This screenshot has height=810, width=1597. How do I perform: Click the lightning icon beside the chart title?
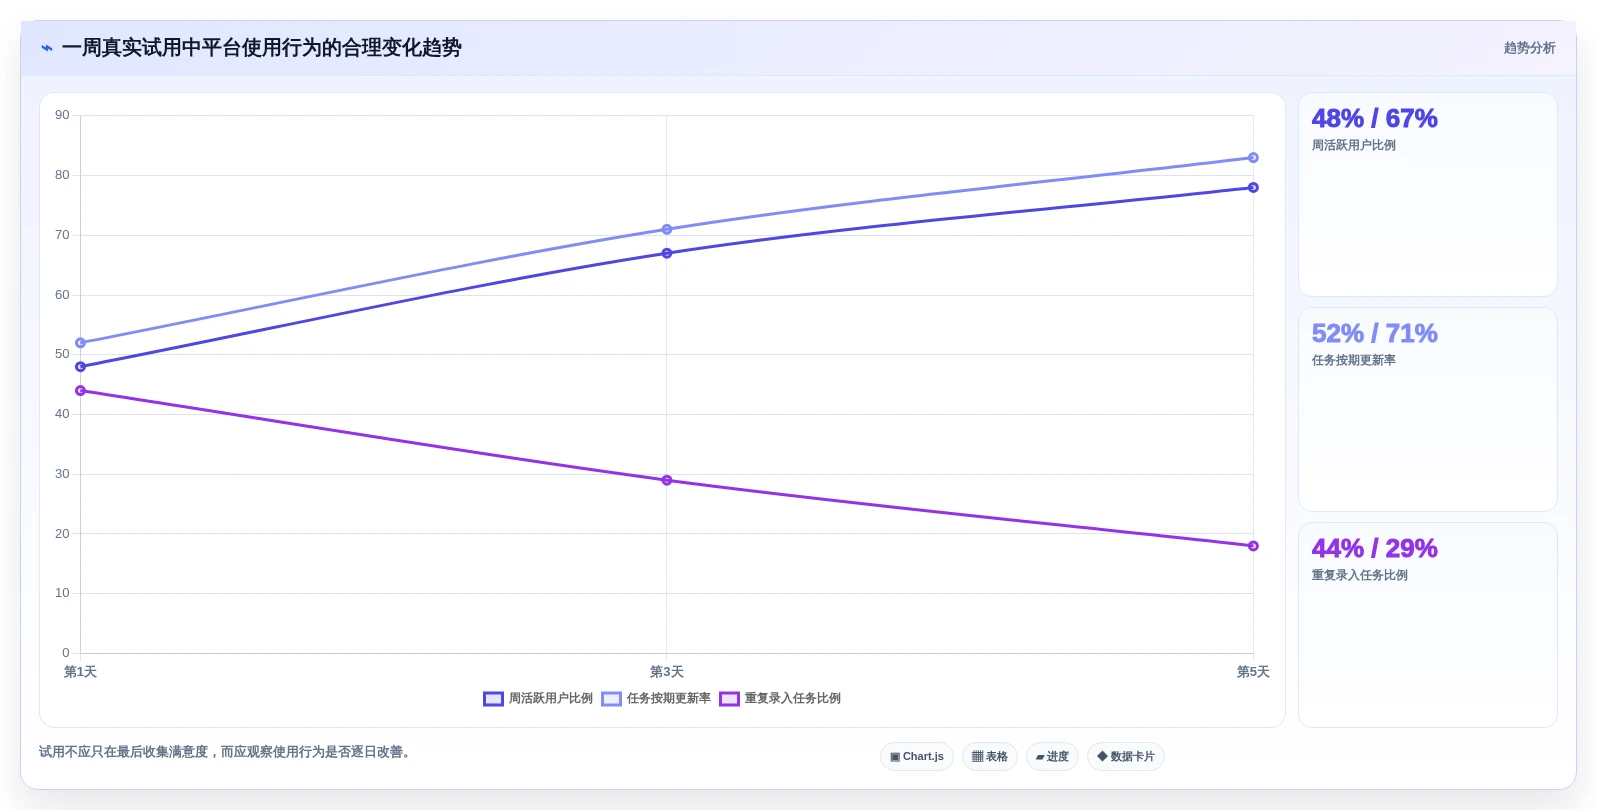pos(47,48)
